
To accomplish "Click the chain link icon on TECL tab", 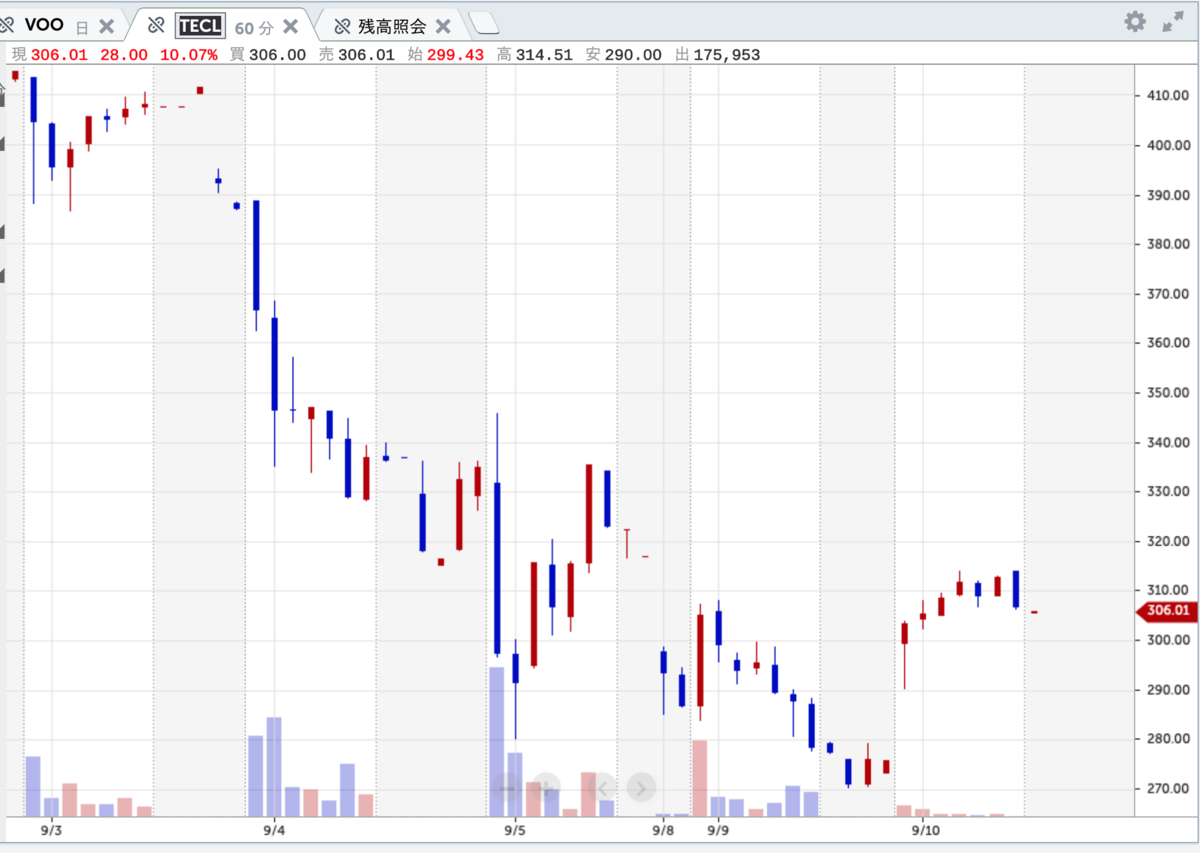I will 156,25.
